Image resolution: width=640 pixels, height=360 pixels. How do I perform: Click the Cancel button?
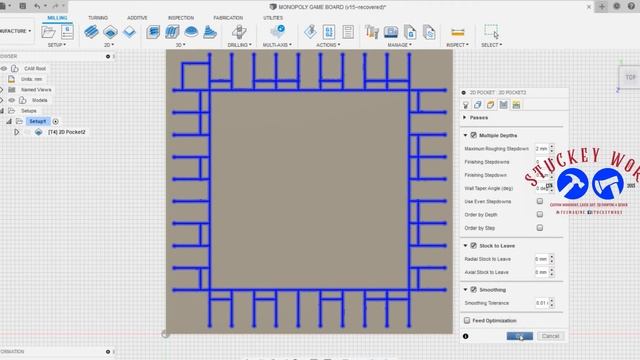550,336
